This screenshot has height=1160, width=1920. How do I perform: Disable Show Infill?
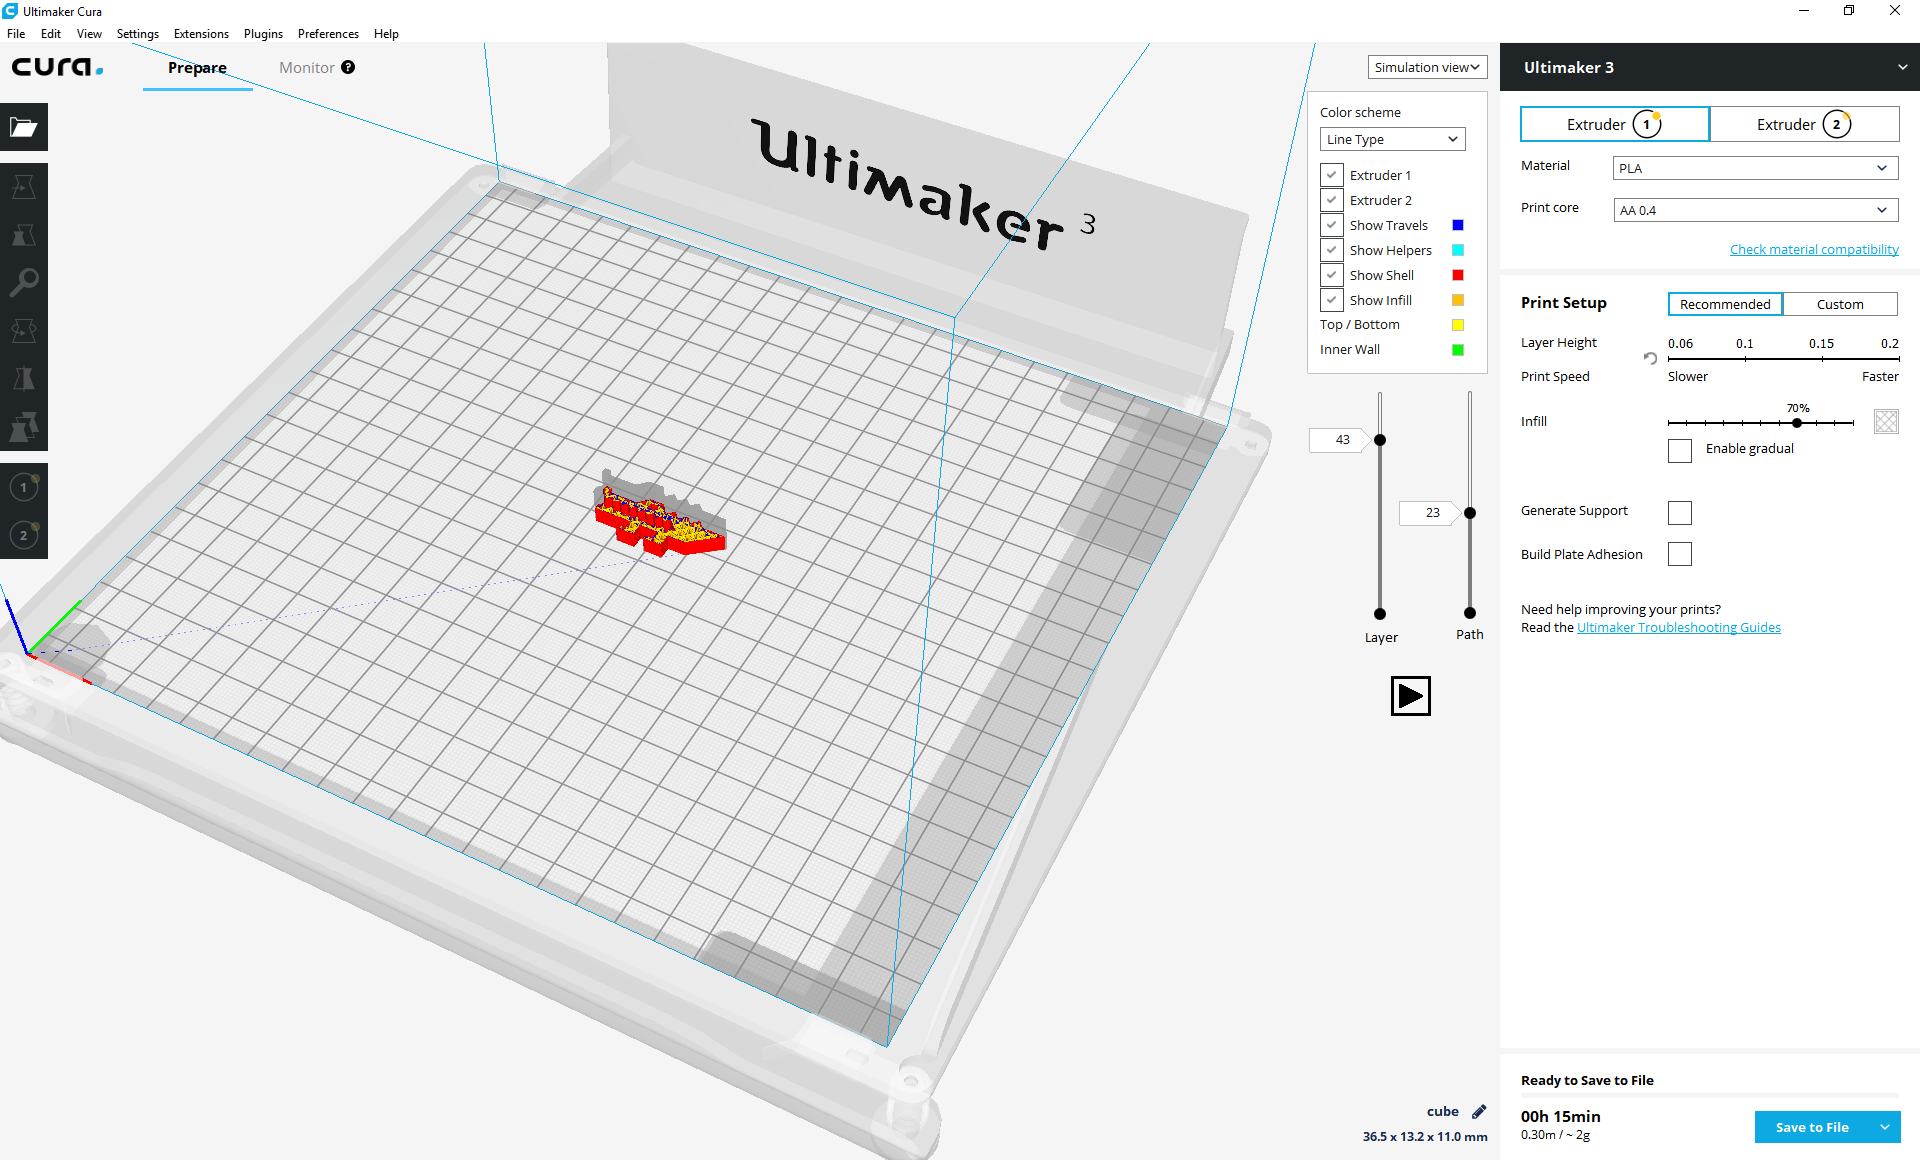(1331, 300)
